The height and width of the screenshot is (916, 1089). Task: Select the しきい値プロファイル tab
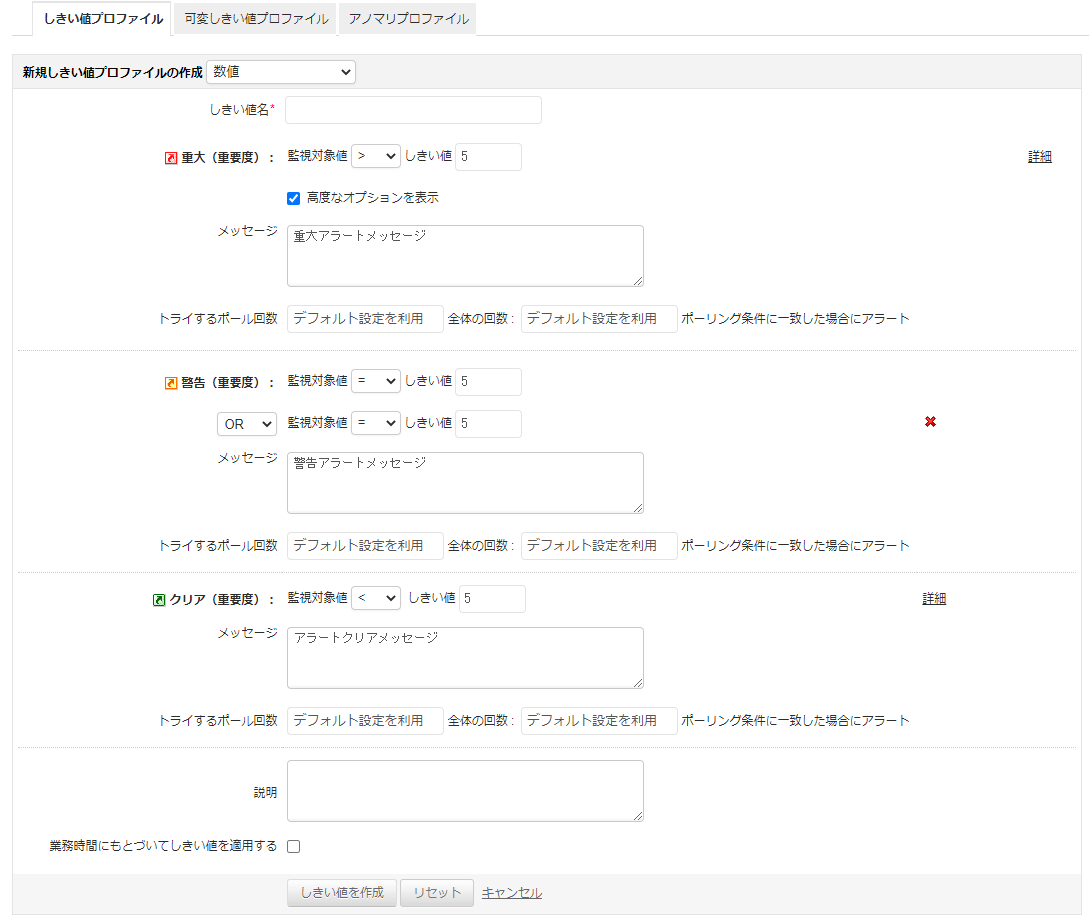pos(103,19)
